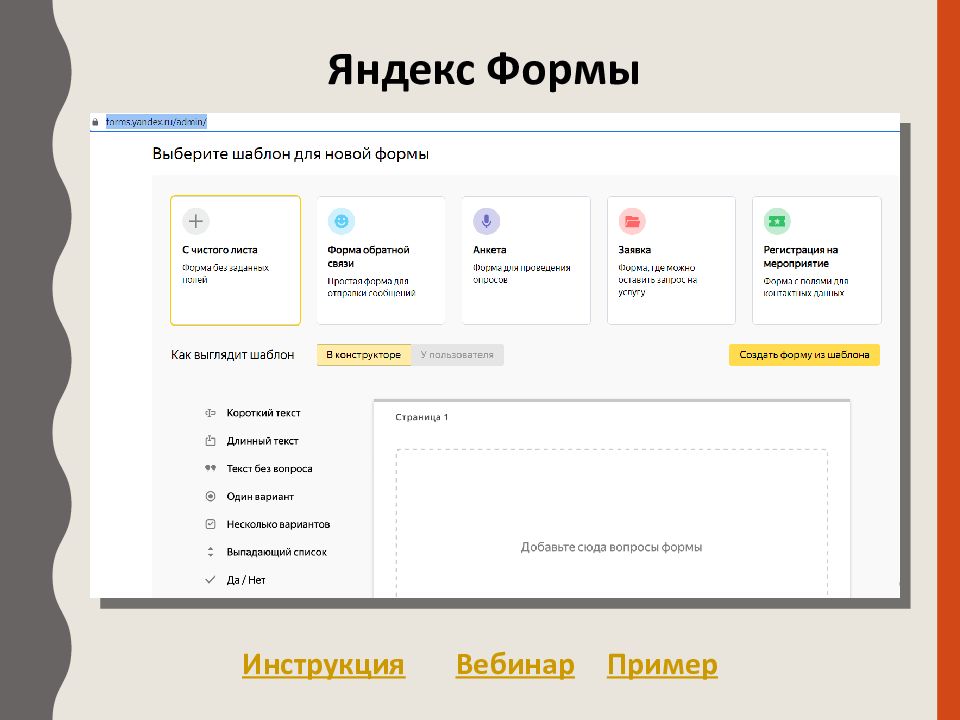
Task: Click the Добавьте сюда вопросы формы drop area
Action: pyautogui.click(x=612, y=523)
